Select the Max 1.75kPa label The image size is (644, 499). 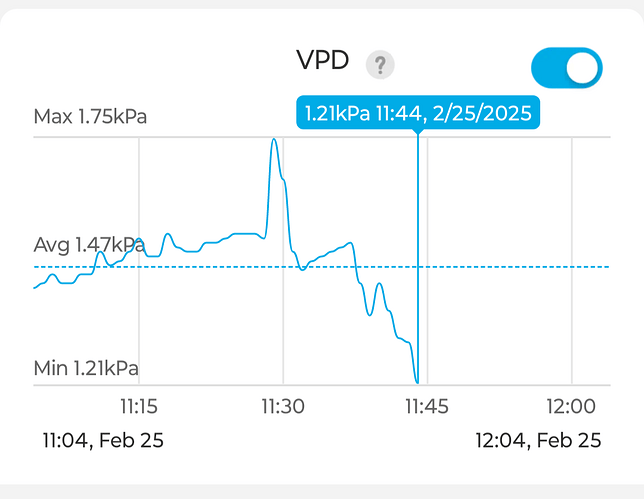tap(90, 117)
